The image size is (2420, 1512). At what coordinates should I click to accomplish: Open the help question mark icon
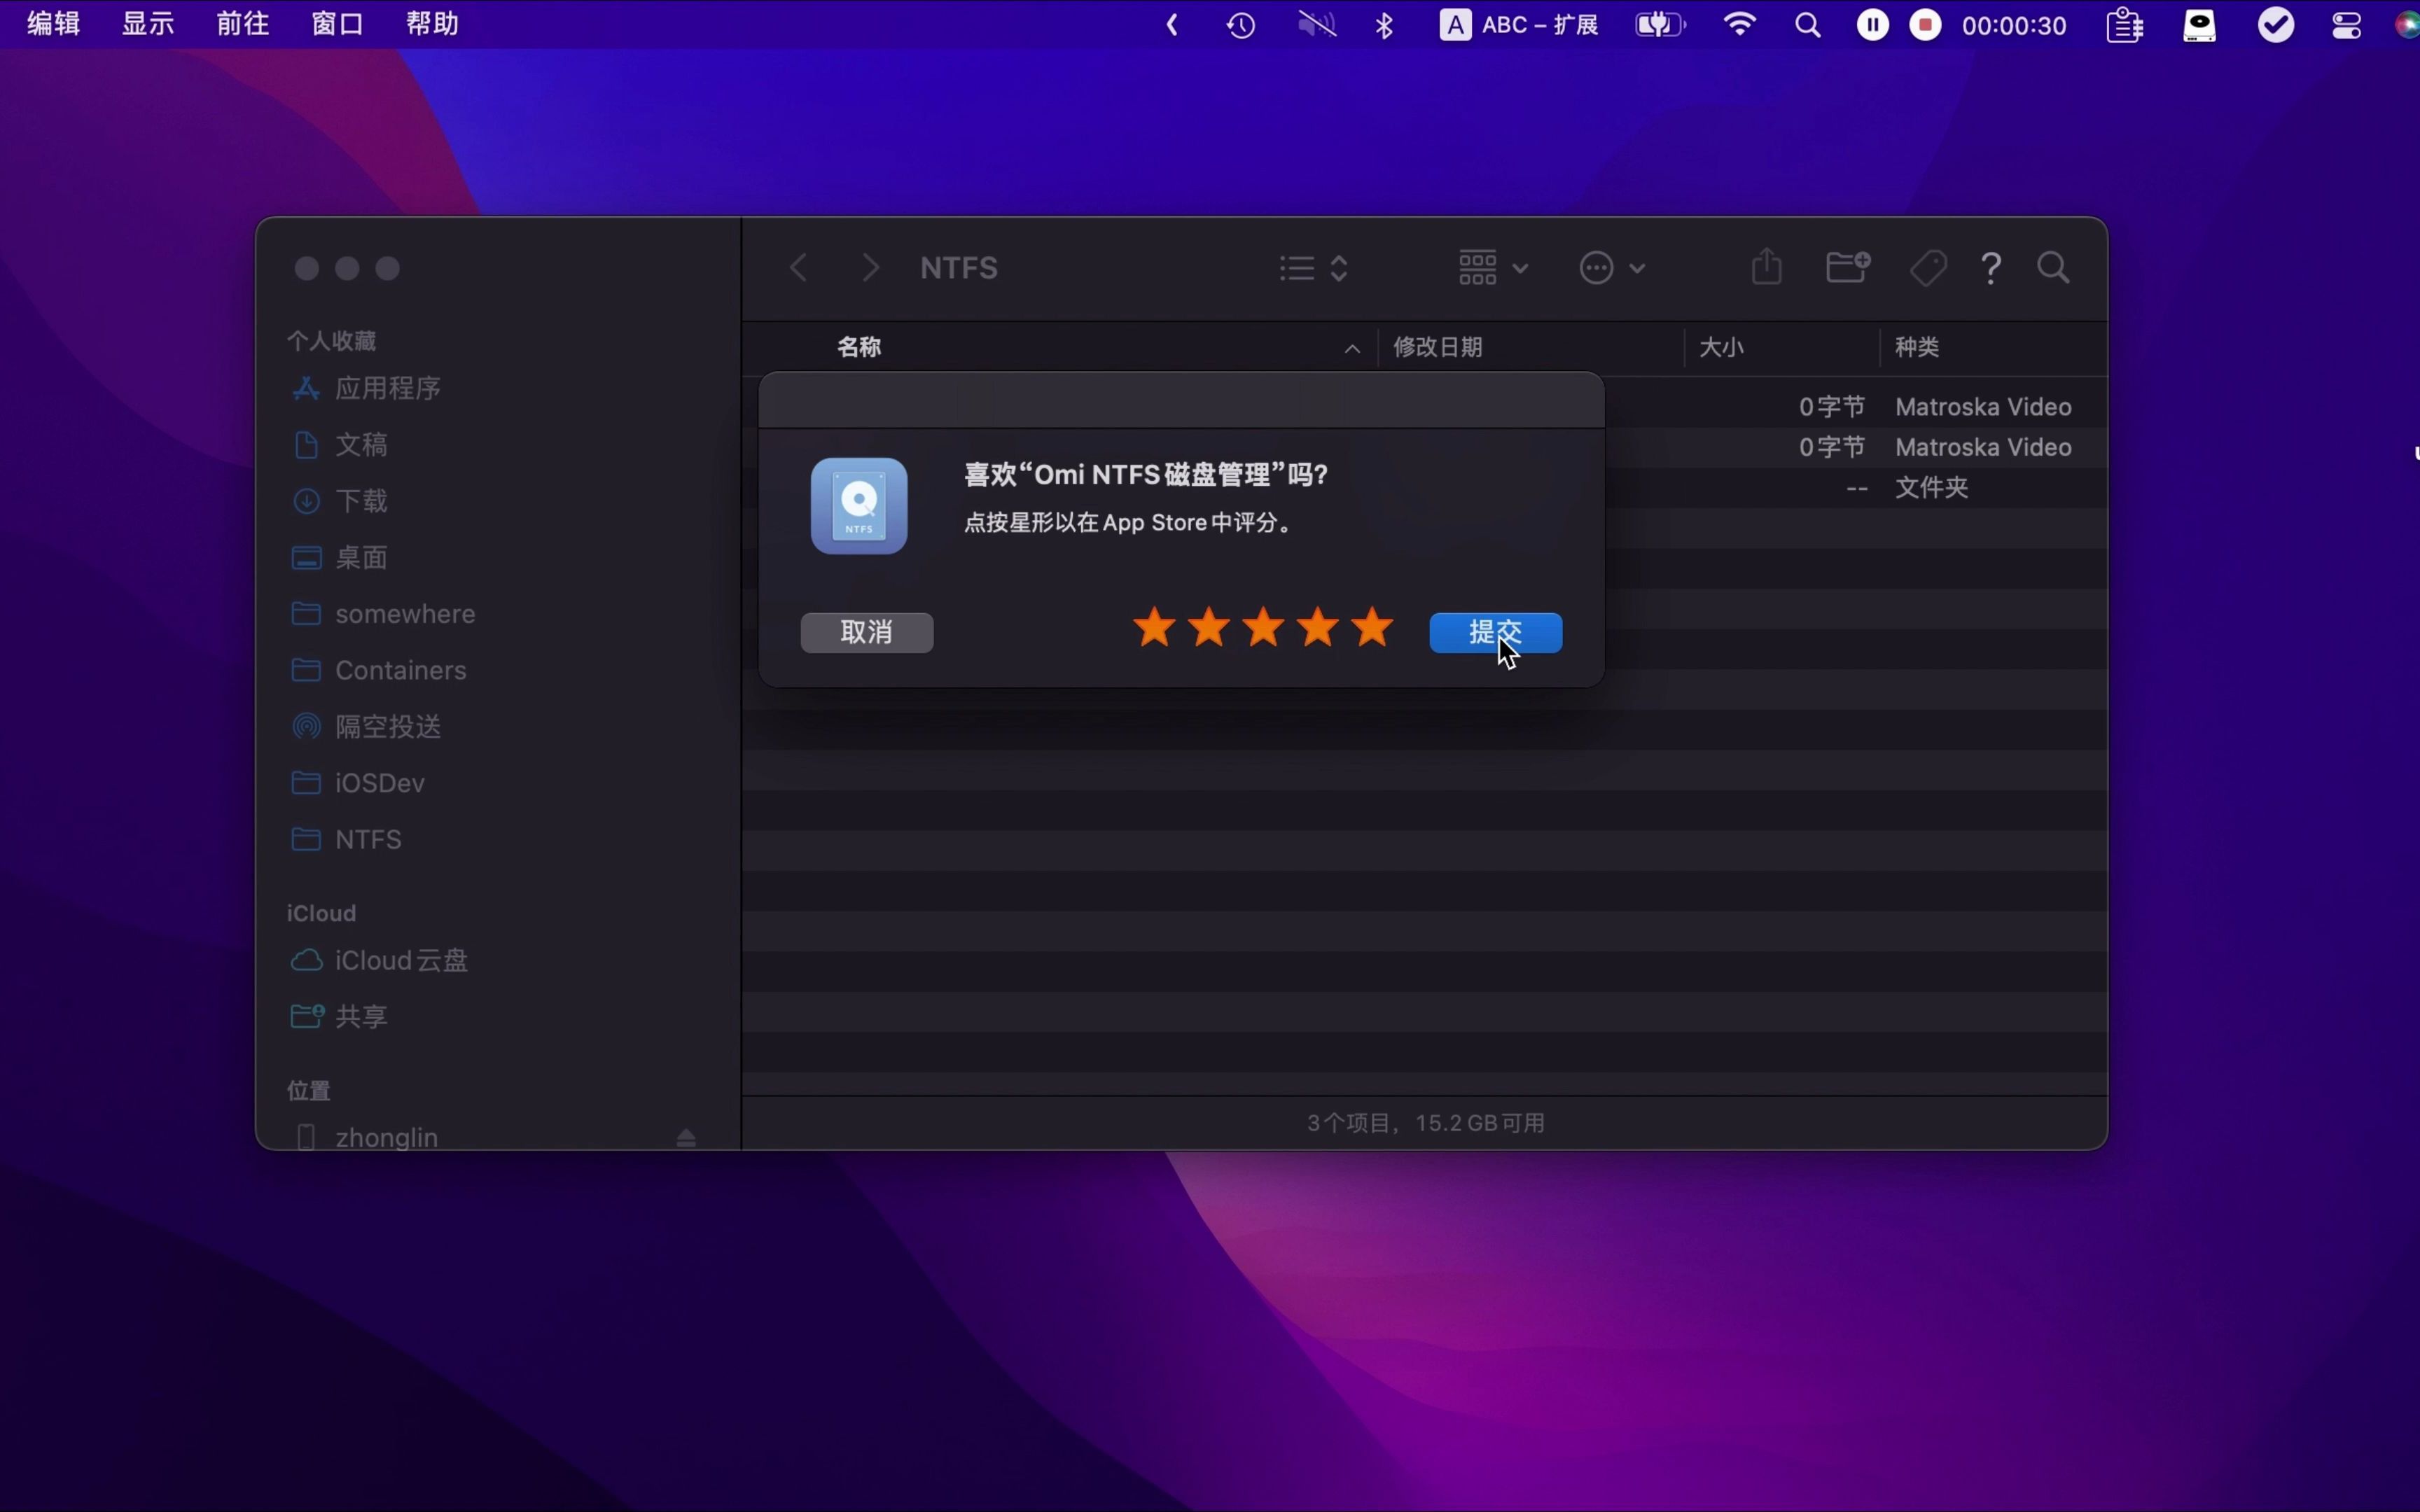1991,268
